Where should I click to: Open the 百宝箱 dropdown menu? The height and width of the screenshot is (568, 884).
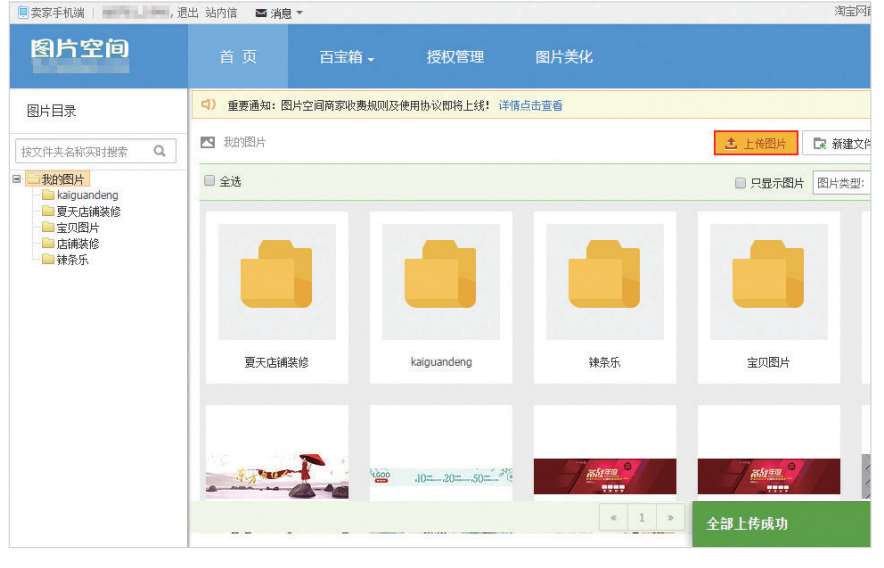(346, 58)
